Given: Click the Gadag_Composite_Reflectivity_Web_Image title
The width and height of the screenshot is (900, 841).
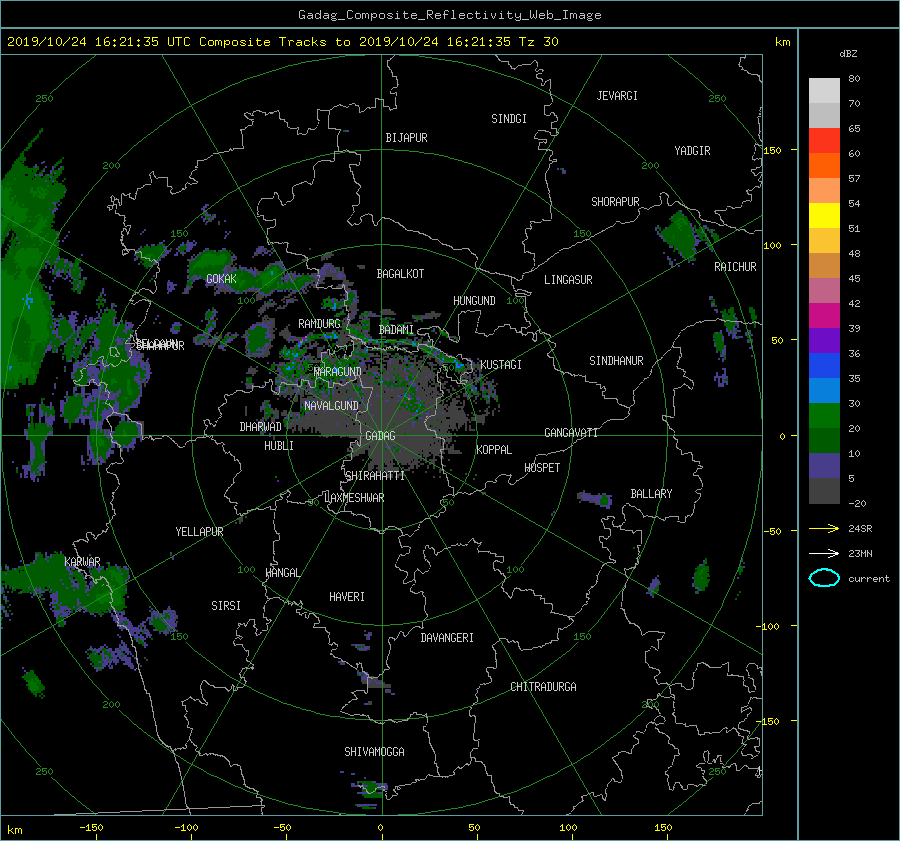Looking at the screenshot, I should 449,15.
